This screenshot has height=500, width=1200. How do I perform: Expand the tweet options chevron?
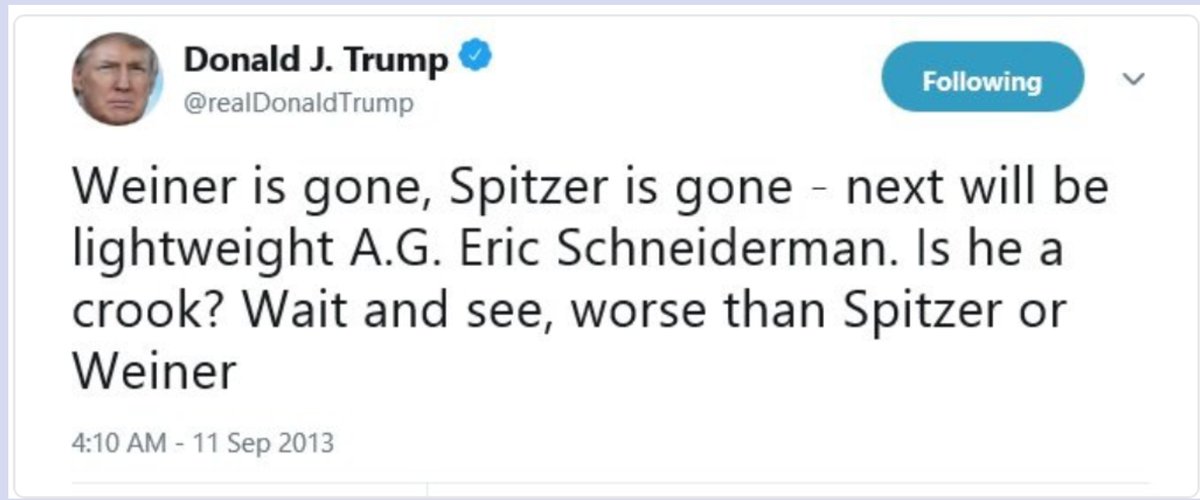click(1134, 78)
